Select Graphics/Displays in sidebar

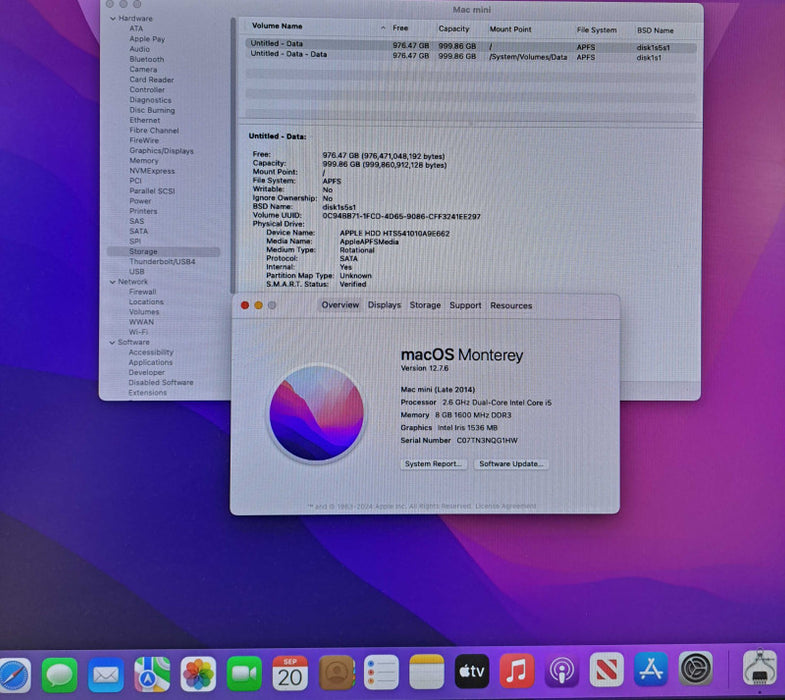point(161,151)
